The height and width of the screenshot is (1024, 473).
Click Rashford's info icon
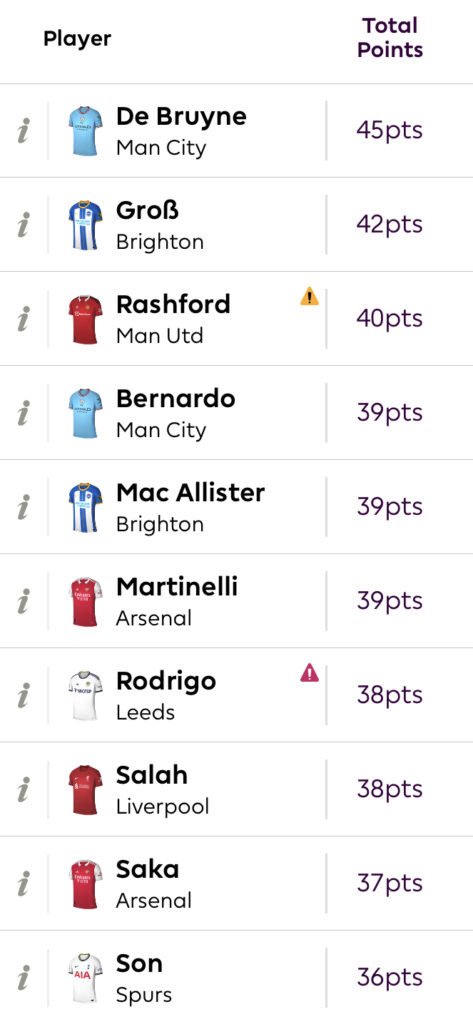[x=24, y=319]
